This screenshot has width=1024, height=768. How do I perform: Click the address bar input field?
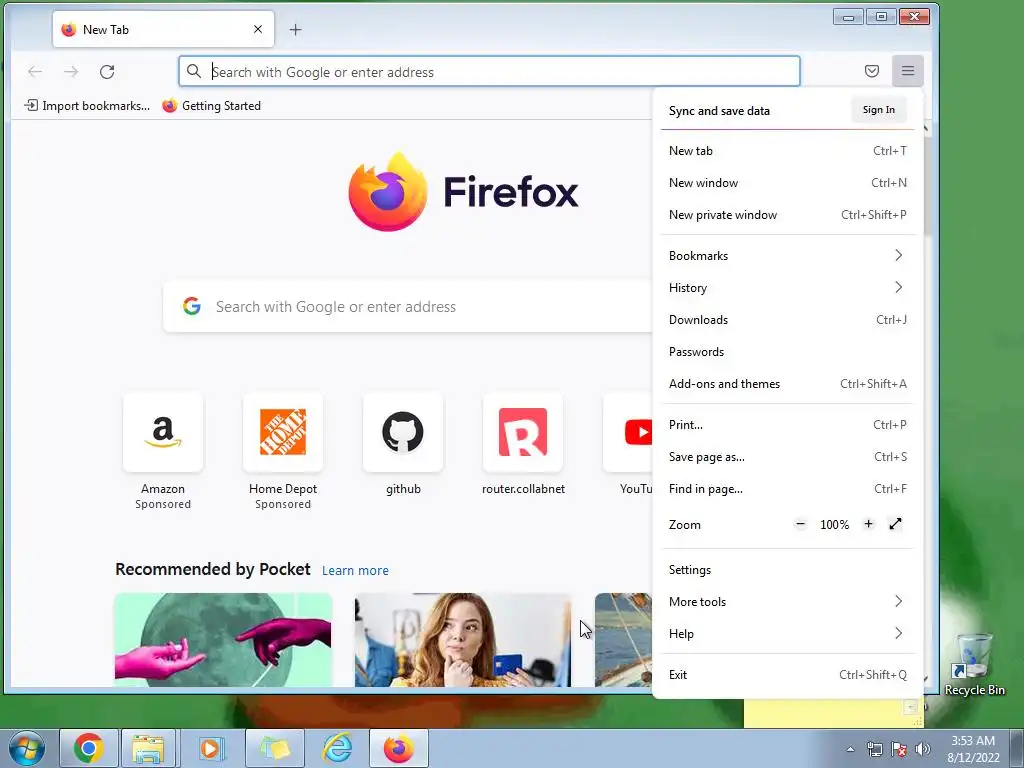pyautogui.click(x=489, y=71)
